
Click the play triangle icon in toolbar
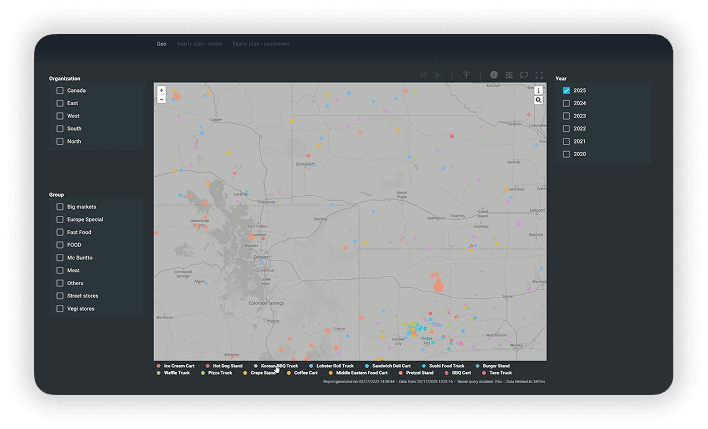438,75
